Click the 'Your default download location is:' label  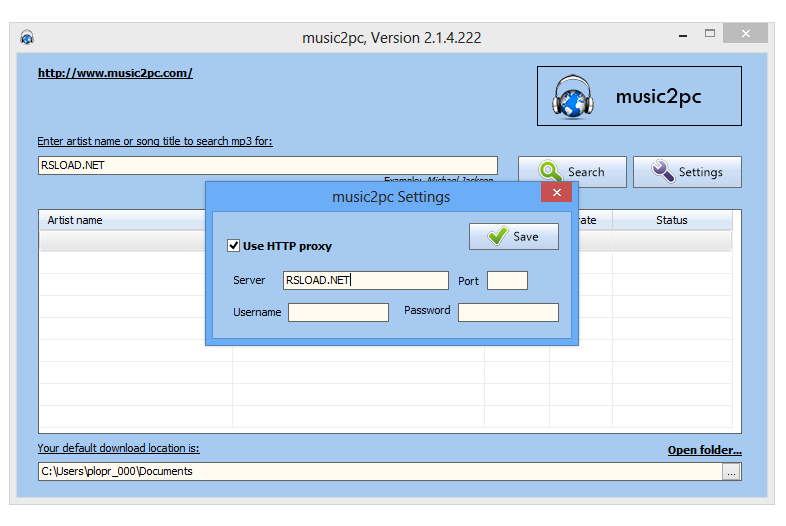click(118, 448)
